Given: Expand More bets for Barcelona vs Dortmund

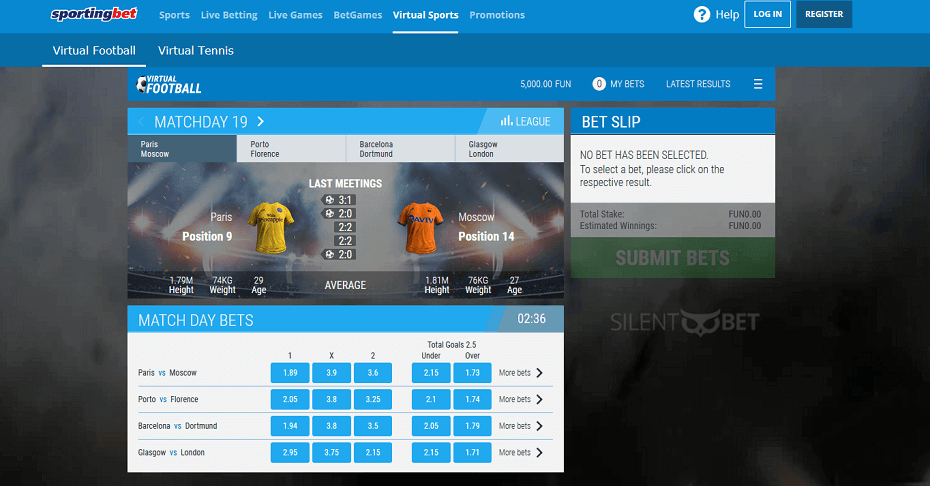Looking at the screenshot, I should point(521,426).
